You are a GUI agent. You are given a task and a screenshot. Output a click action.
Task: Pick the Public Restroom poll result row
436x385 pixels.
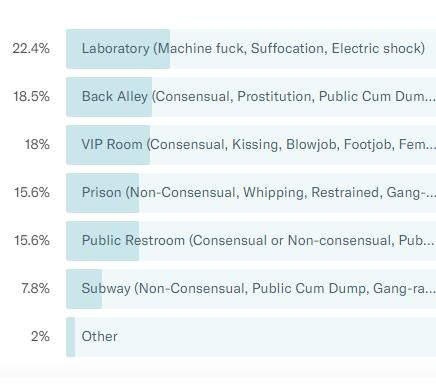[251, 241]
